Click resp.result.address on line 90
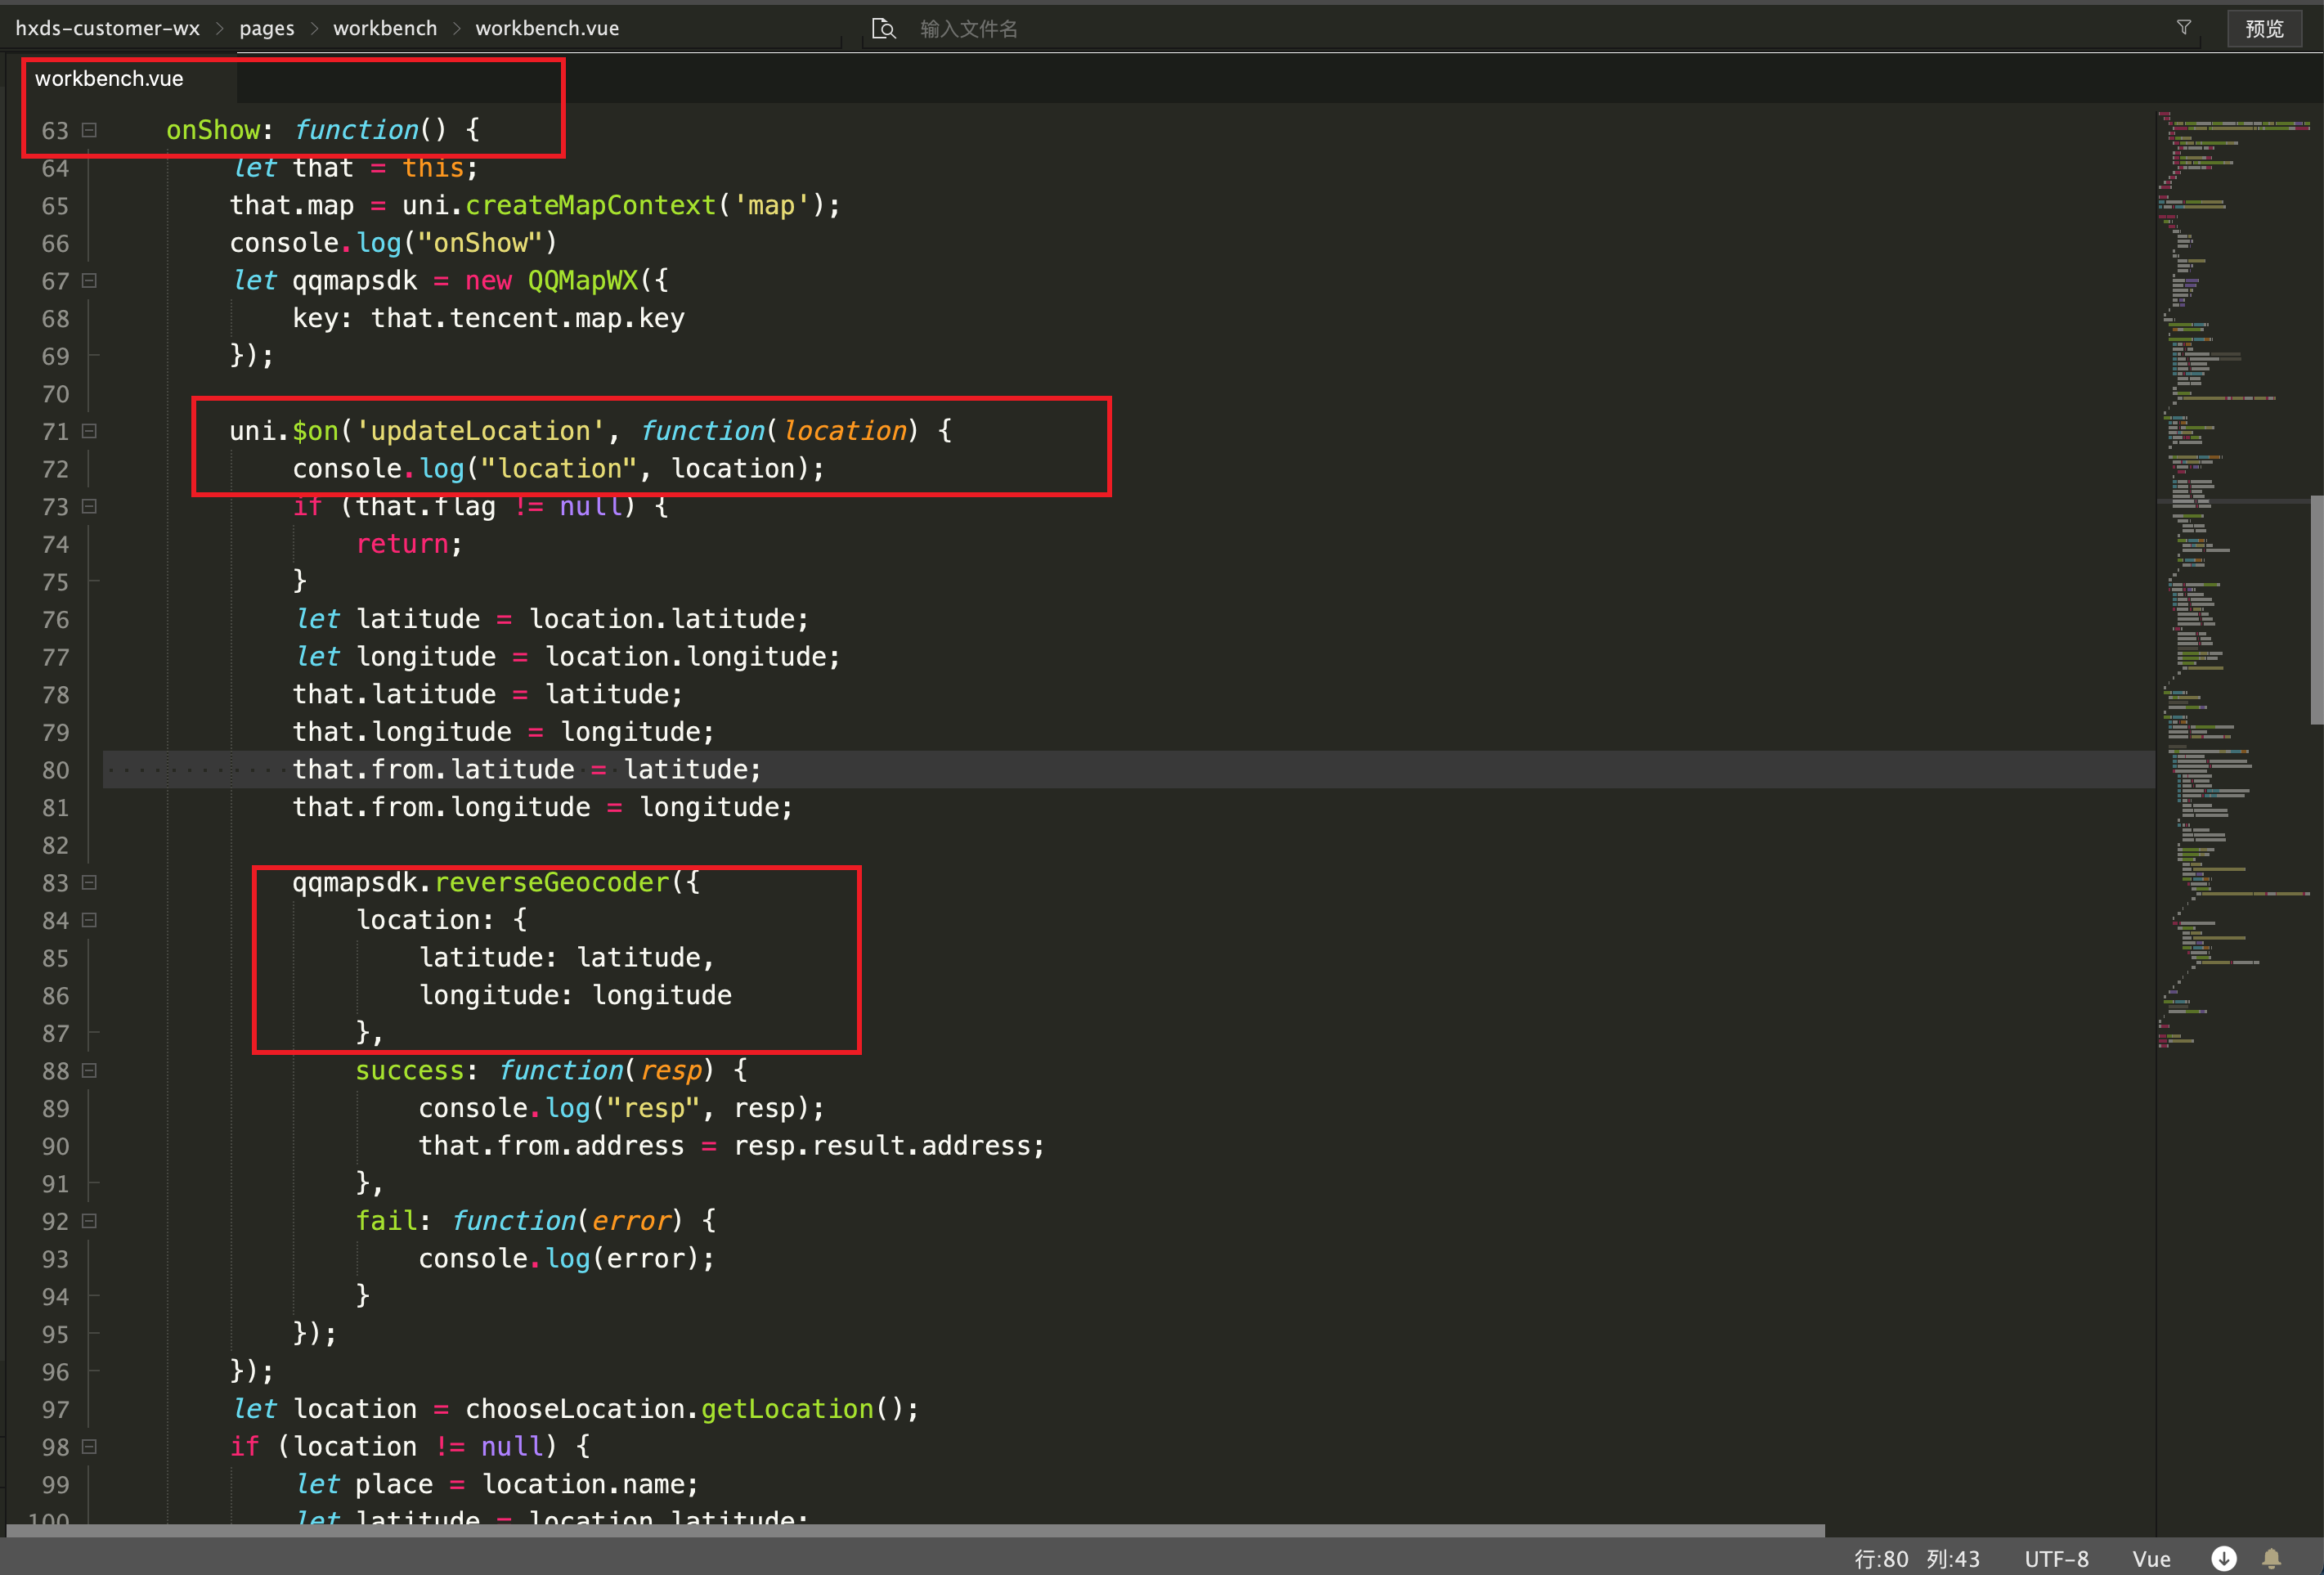 882,1146
